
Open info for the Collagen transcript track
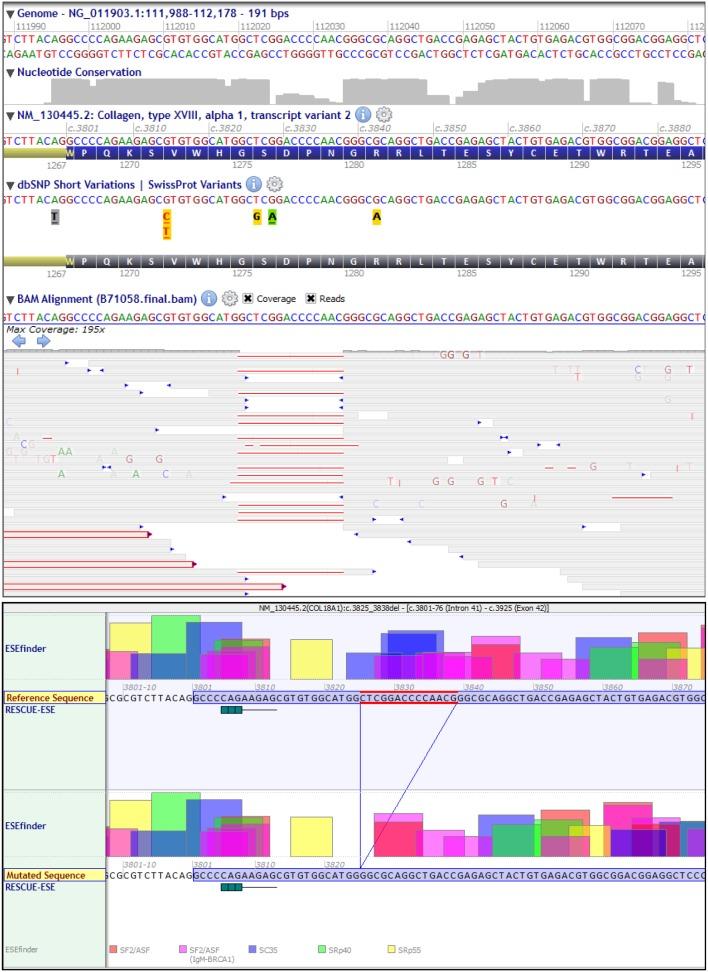point(363,115)
